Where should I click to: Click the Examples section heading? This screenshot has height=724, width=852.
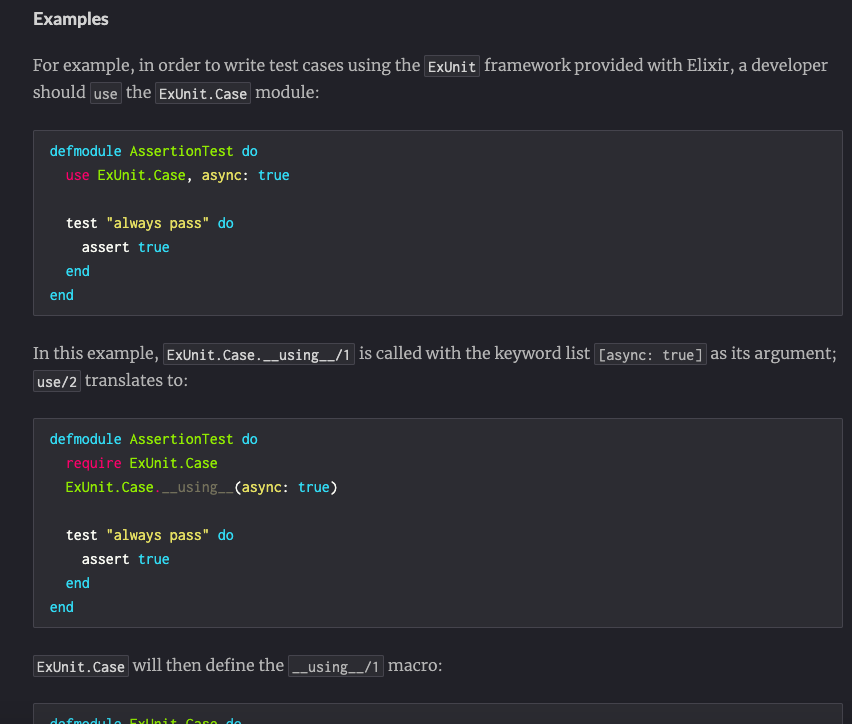71,19
